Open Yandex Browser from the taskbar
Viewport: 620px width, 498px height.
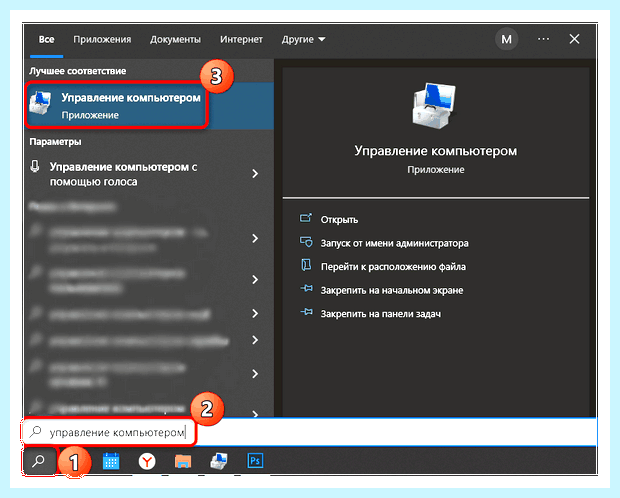pos(147,461)
